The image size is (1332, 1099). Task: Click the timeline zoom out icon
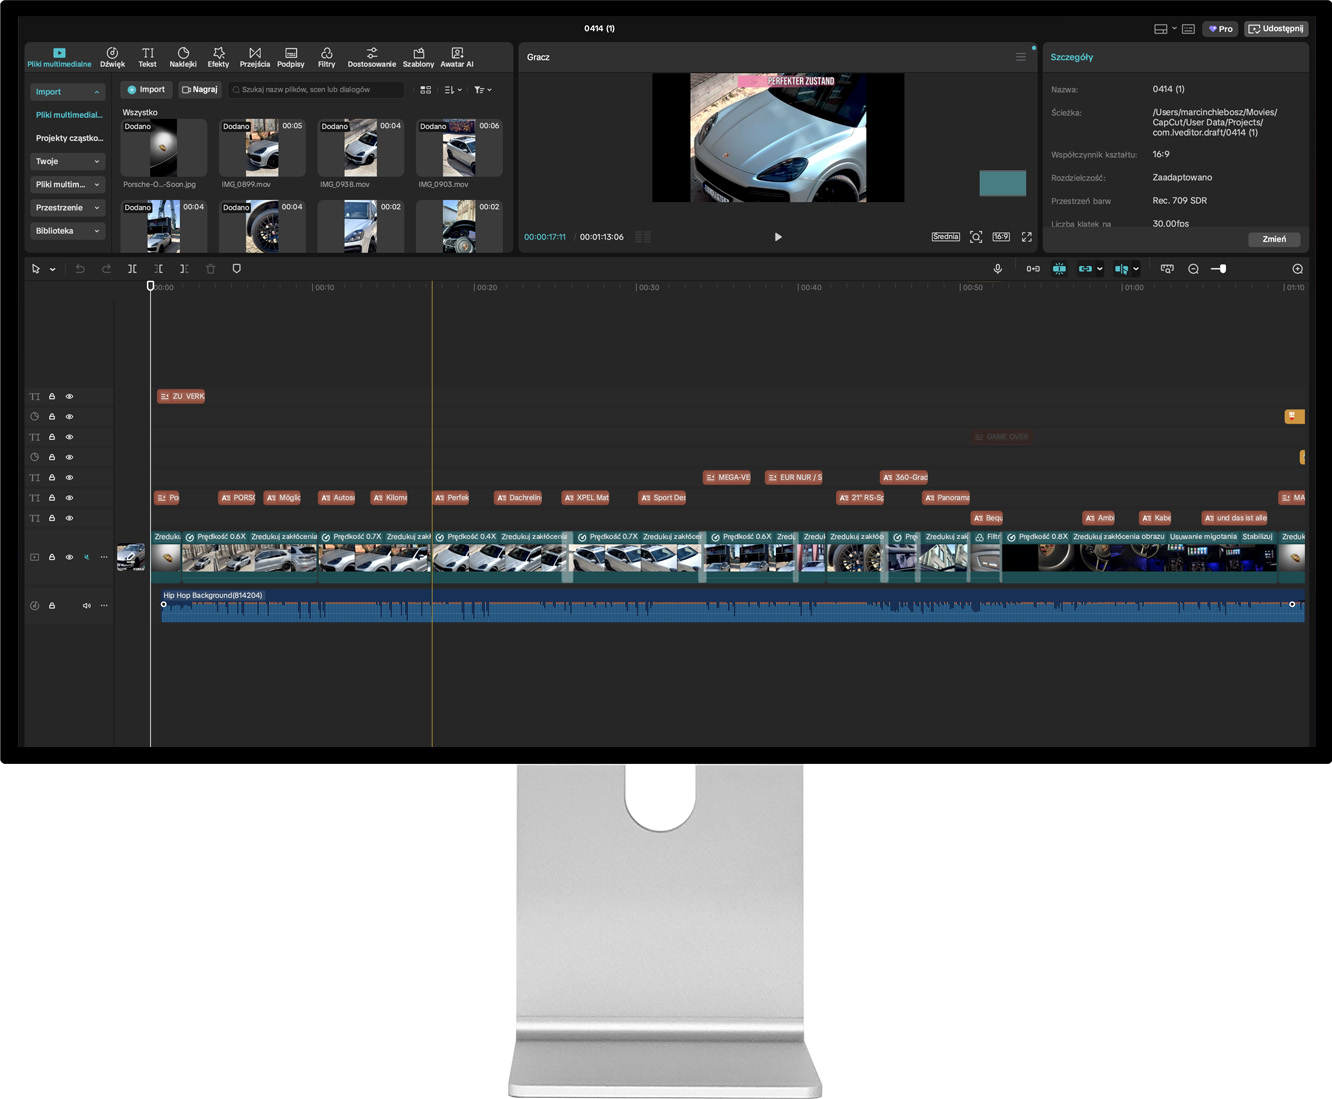(x=1193, y=269)
